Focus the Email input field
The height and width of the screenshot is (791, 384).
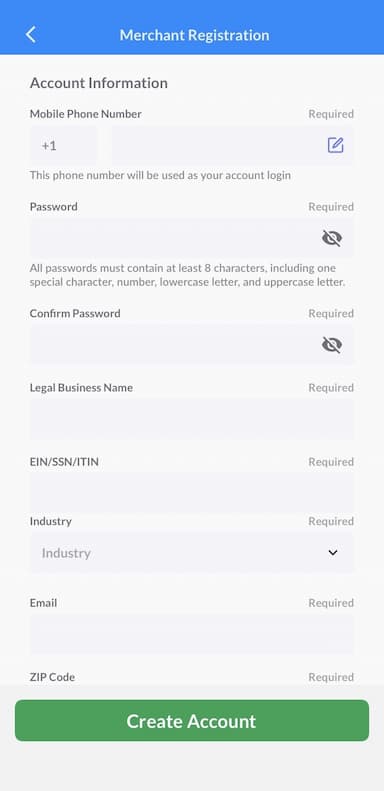(x=192, y=635)
